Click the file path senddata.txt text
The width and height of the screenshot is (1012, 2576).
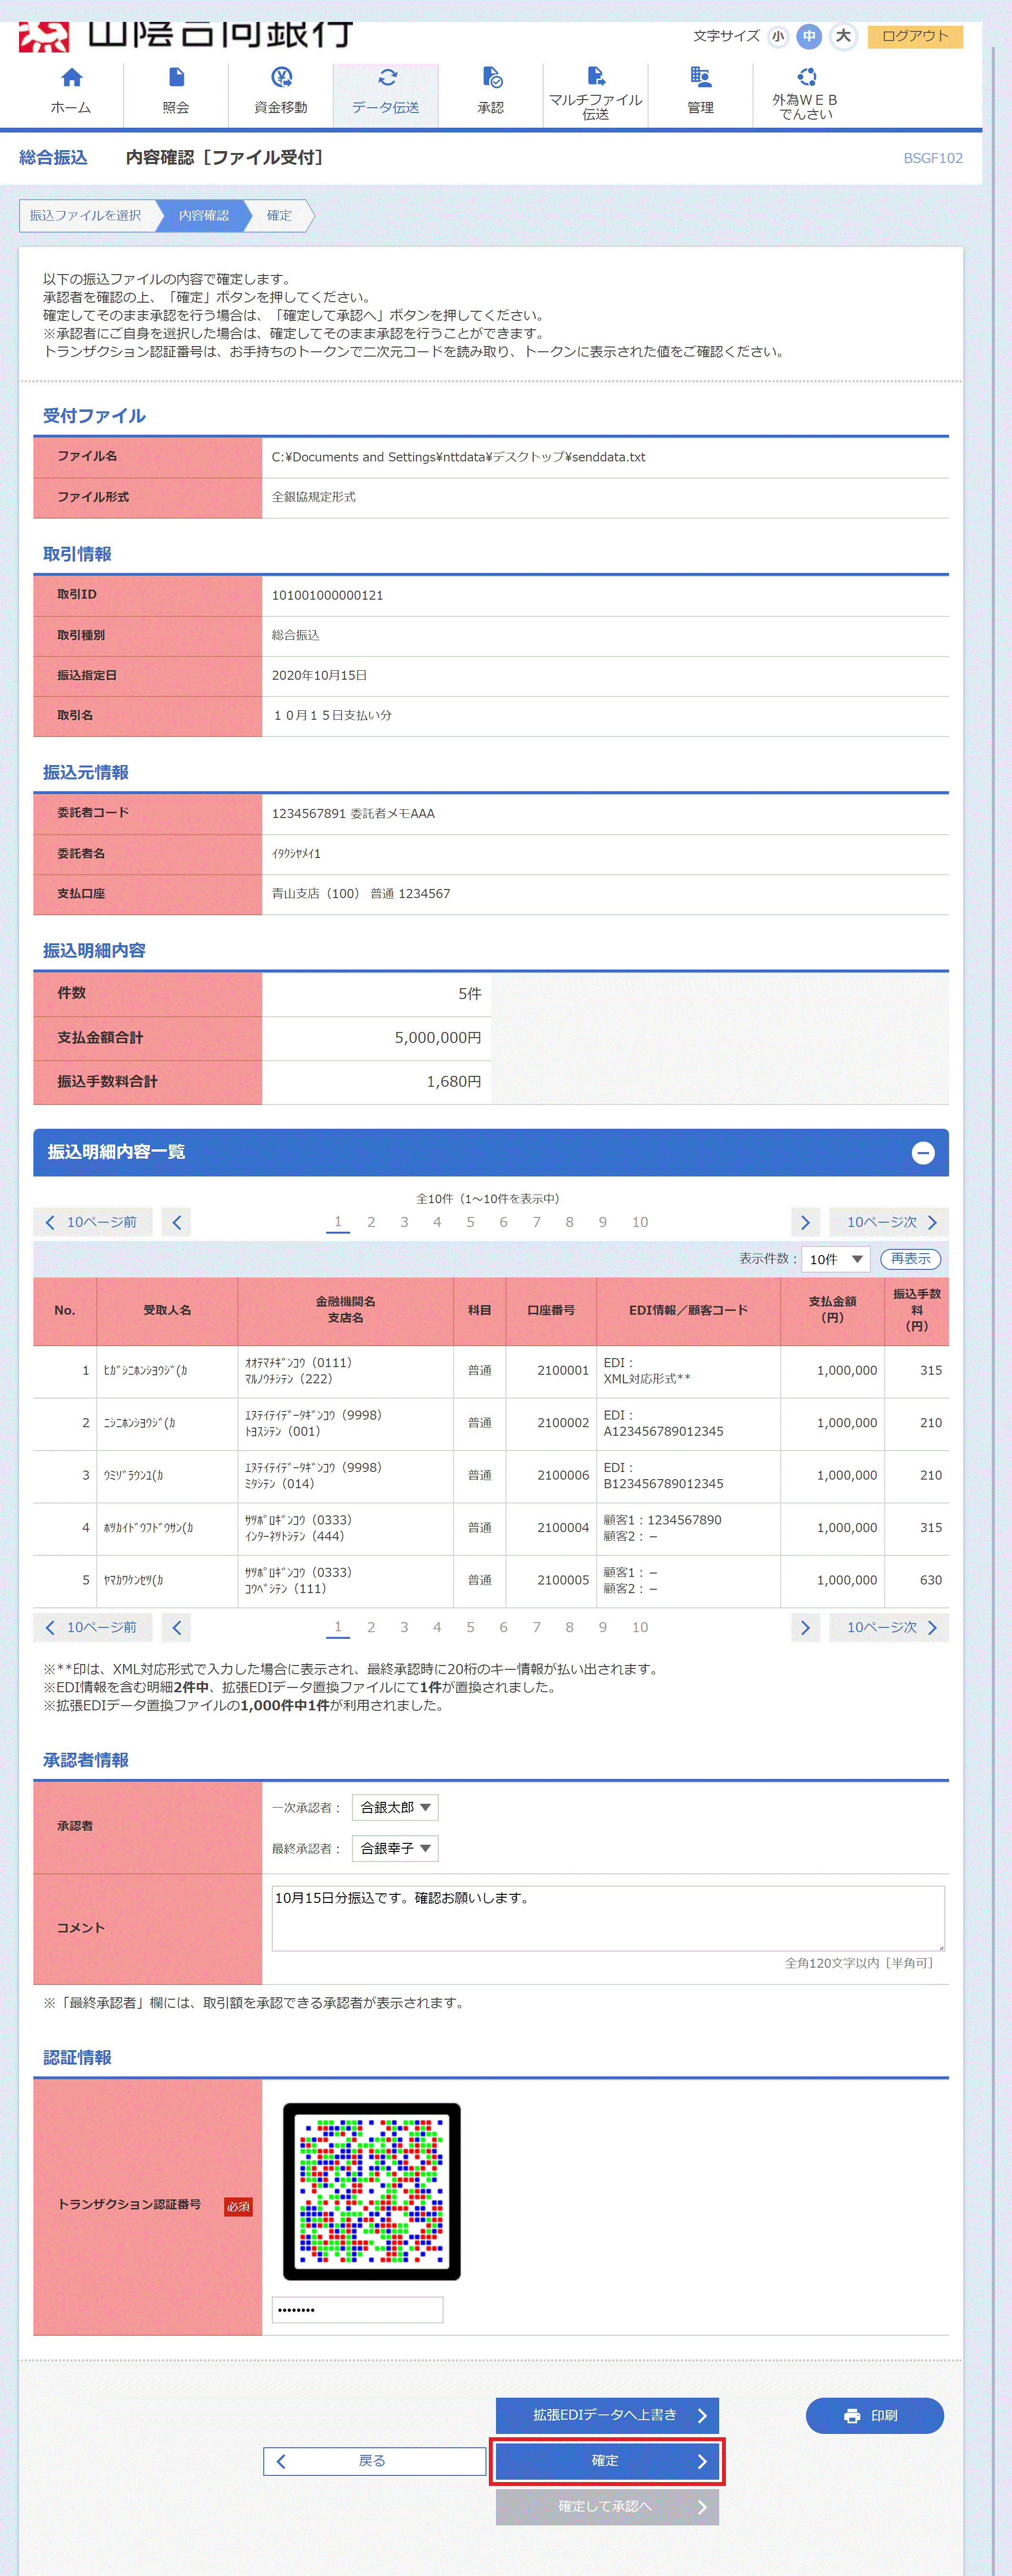click(459, 457)
